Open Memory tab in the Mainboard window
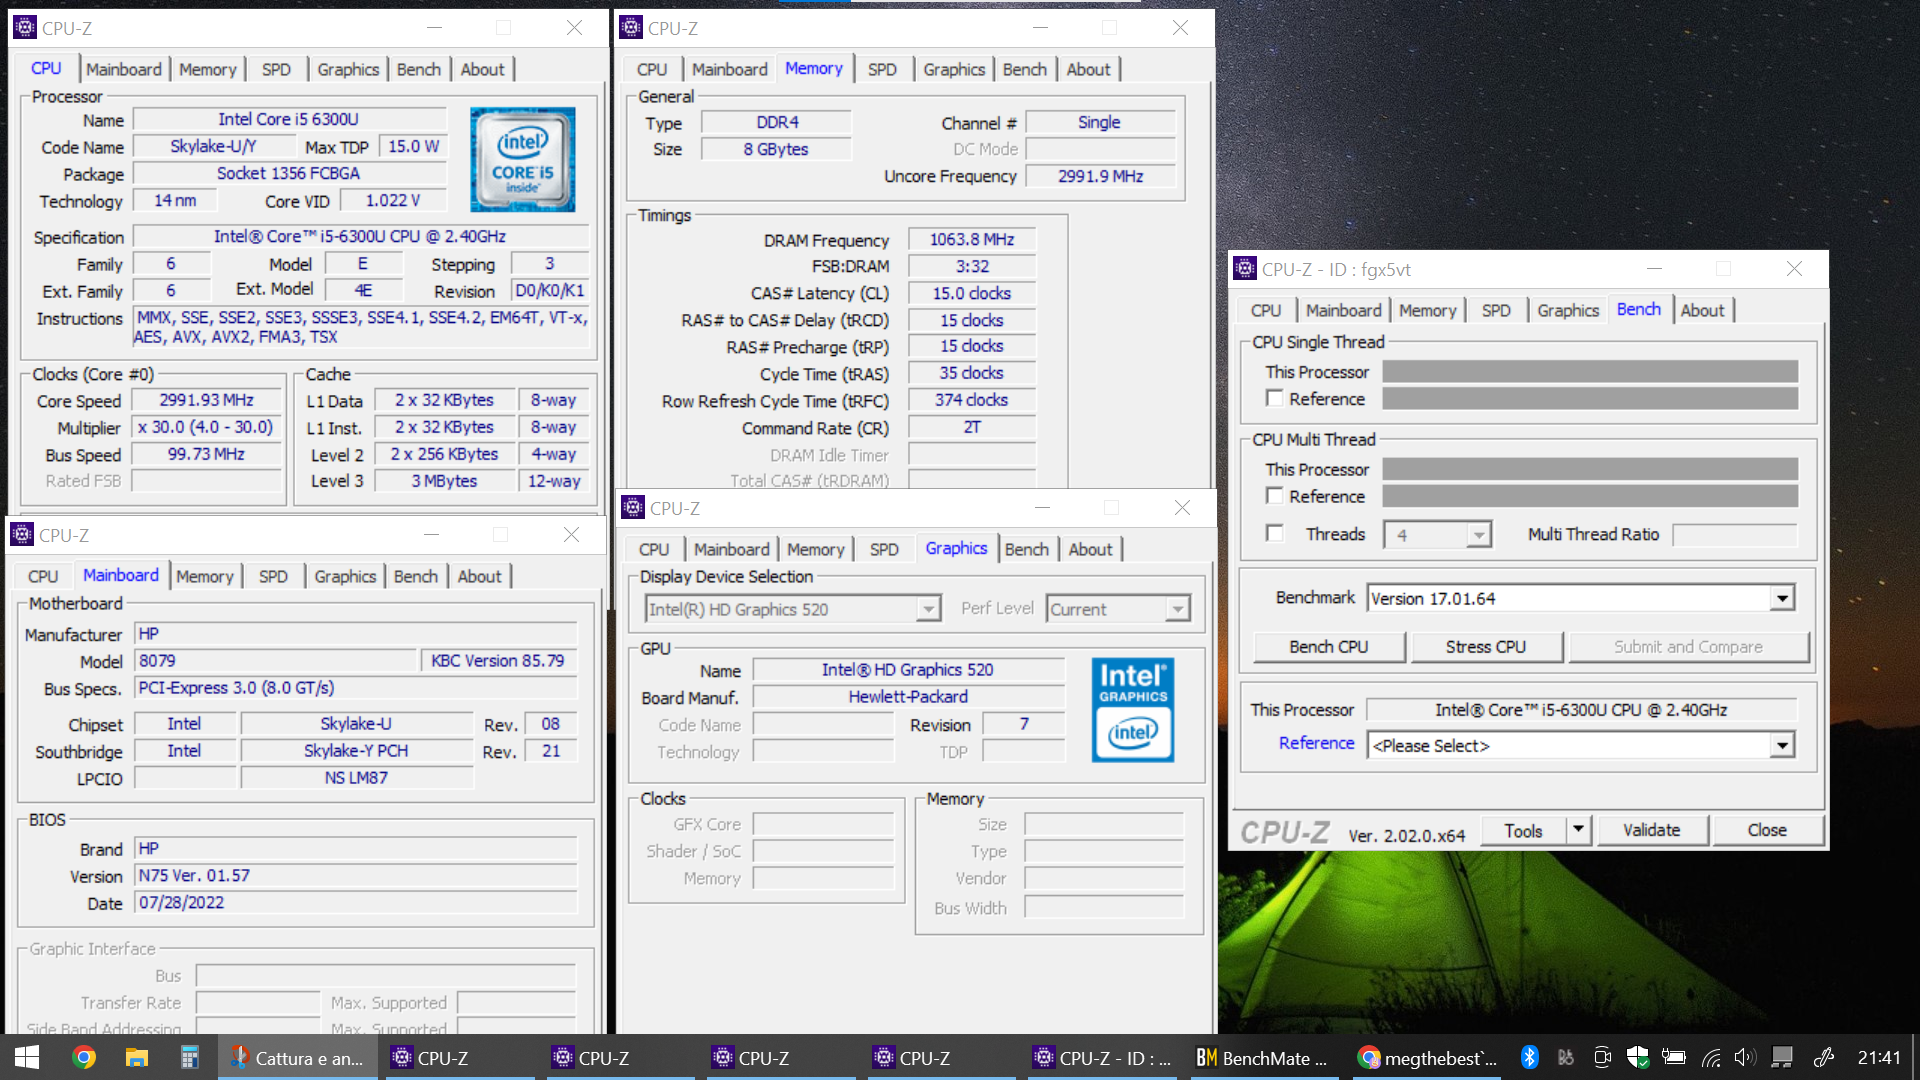 point(205,576)
